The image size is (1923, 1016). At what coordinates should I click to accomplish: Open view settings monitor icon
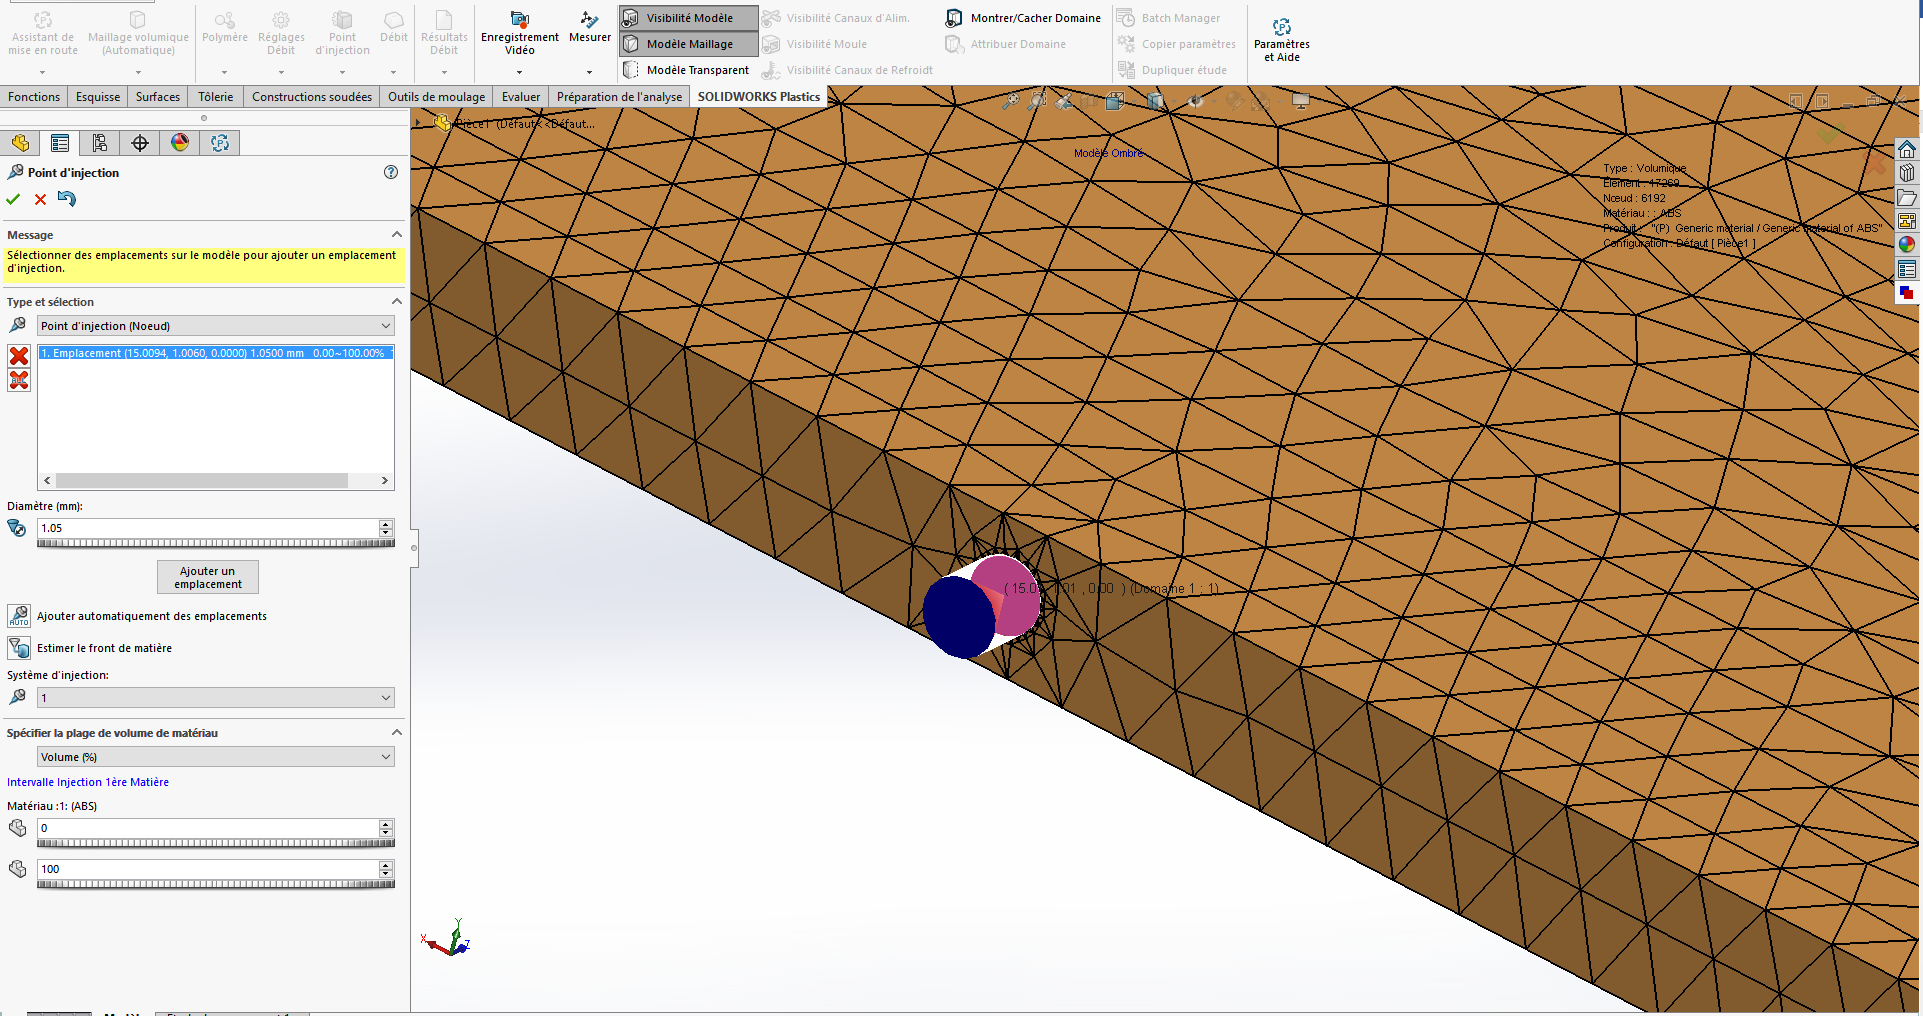tap(1300, 101)
